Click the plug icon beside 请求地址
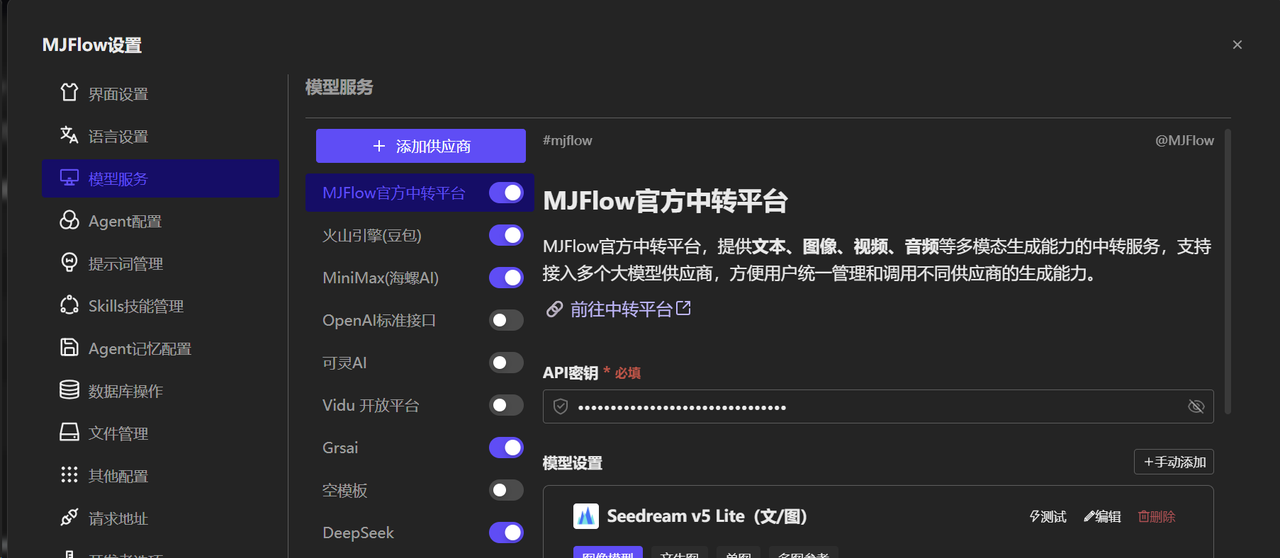This screenshot has height=558, width=1280. [69, 518]
